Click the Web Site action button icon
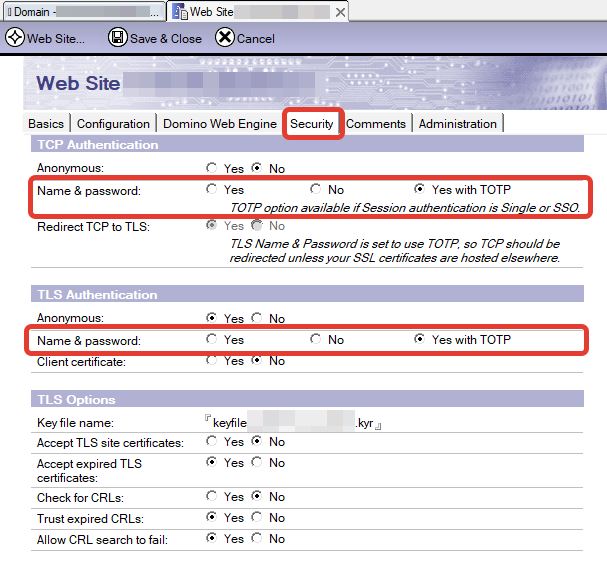Image resolution: width=607 pixels, height=562 pixels. point(15,38)
